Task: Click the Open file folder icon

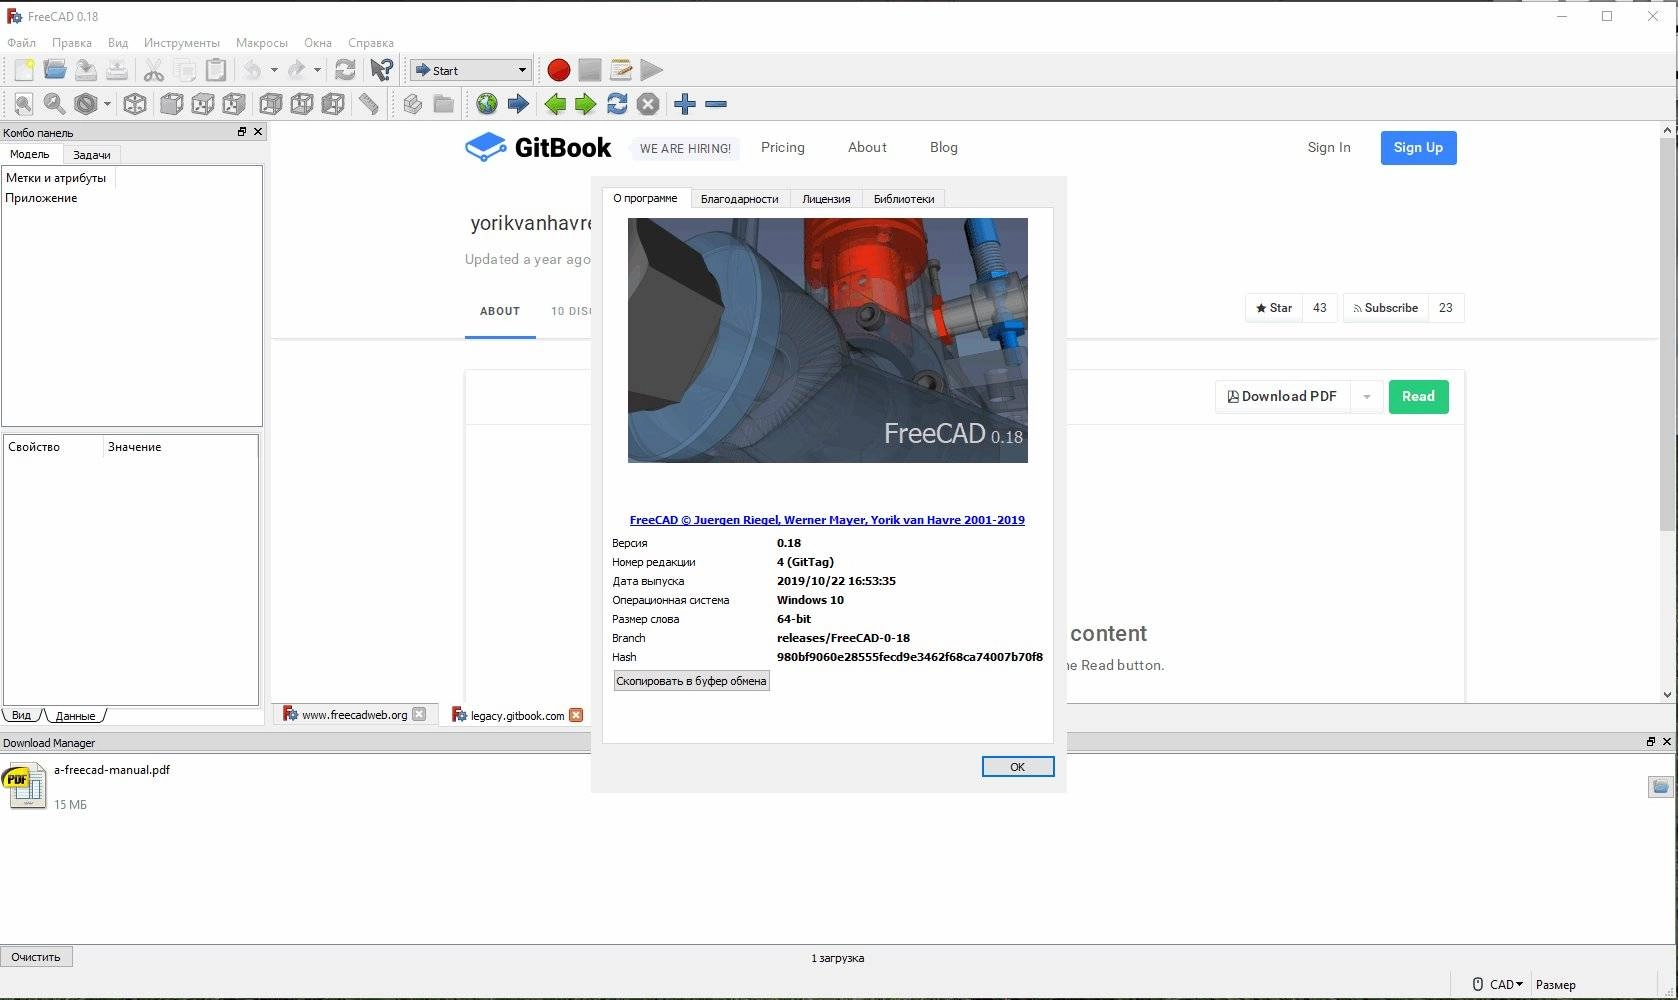Action: click(55, 70)
